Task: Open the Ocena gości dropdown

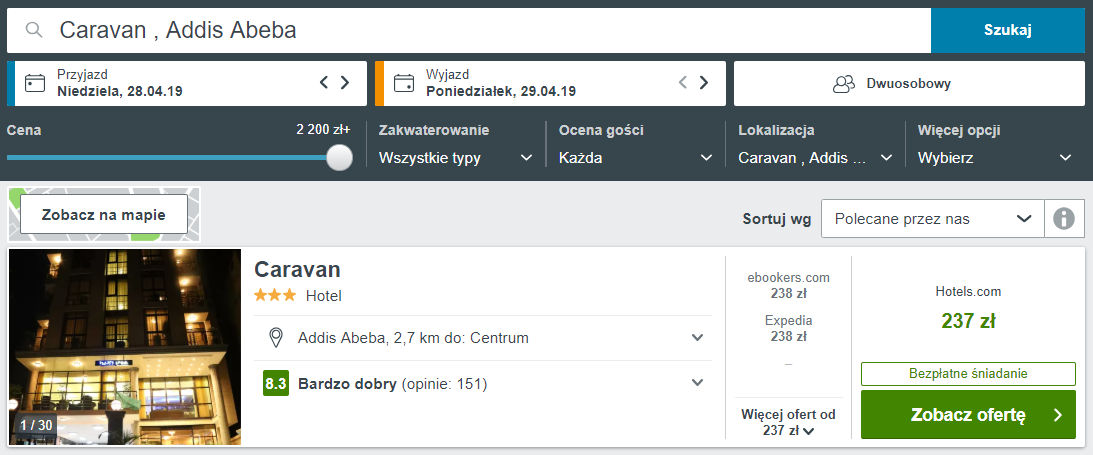Action: (x=636, y=158)
